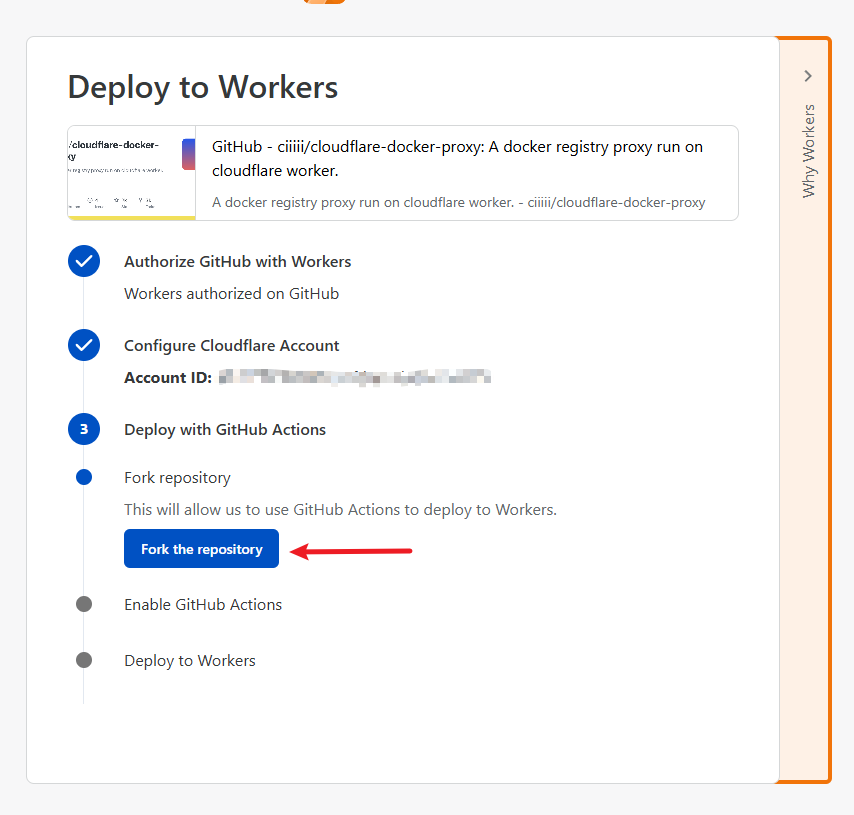This screenshot has width=854, height=815.
Task: Click the blurred Account ID value
Action: coord(354,377)
